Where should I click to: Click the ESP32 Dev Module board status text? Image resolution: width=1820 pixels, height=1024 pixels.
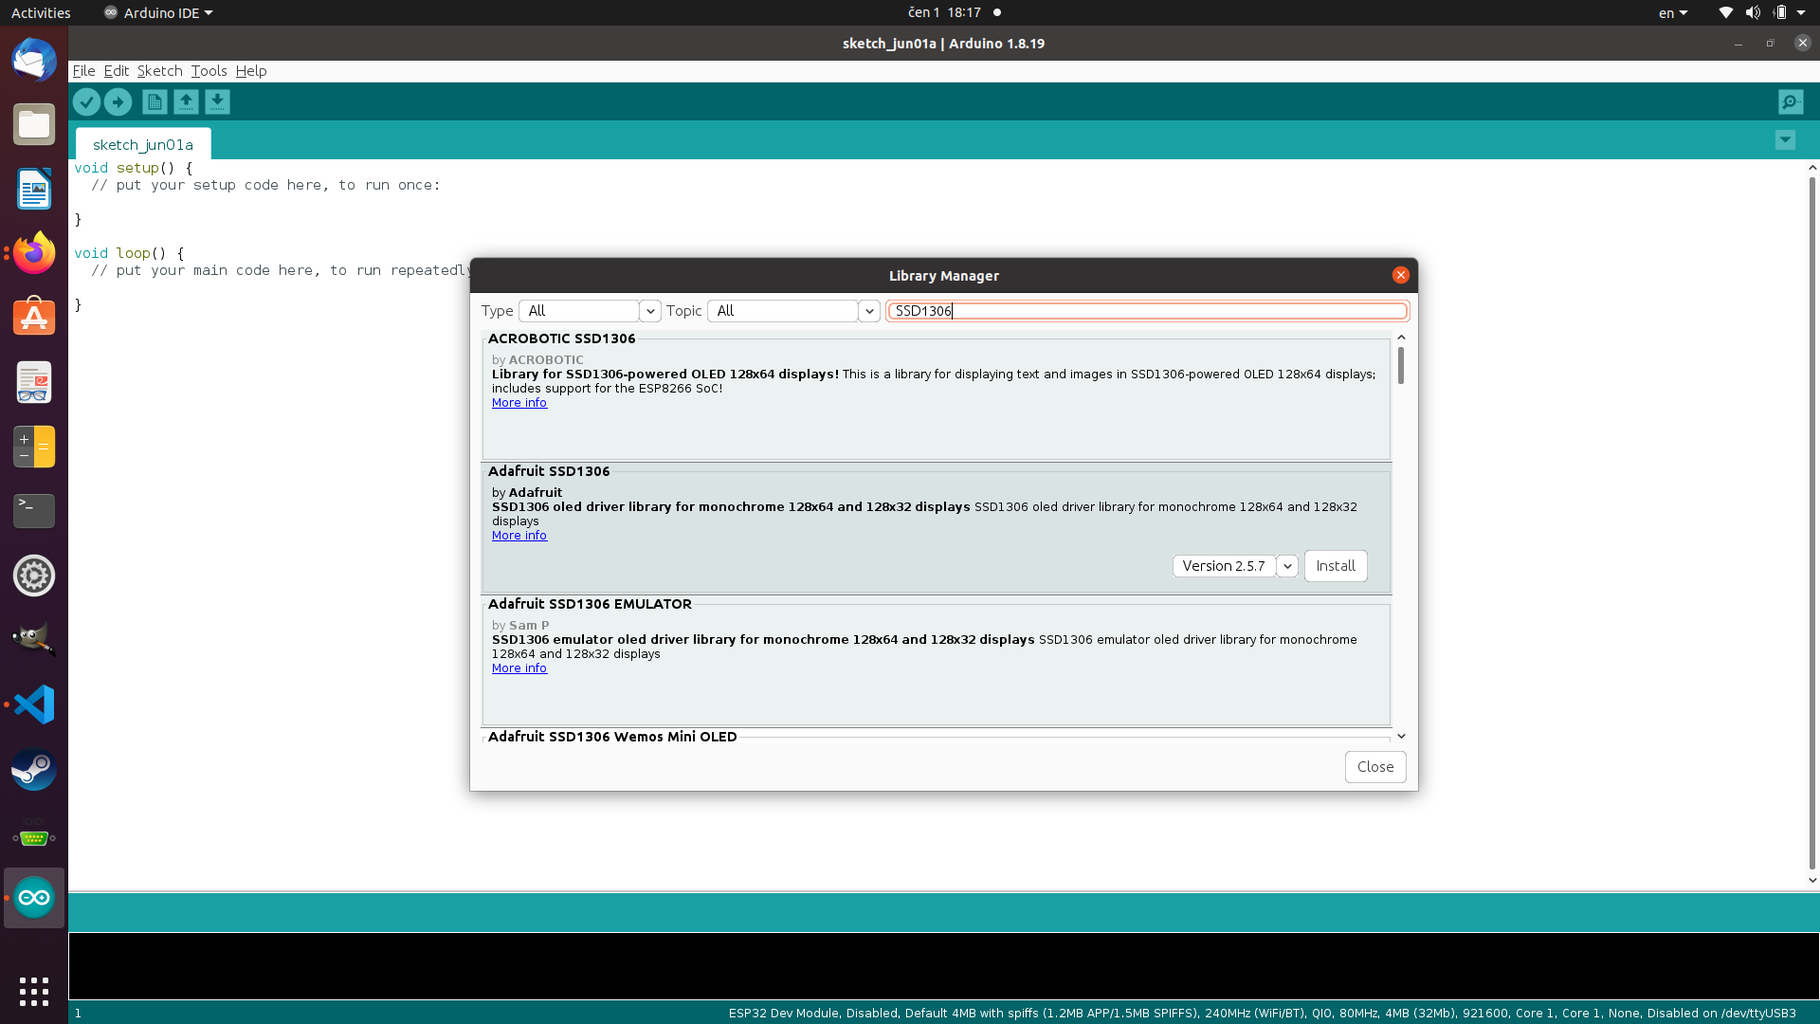(1262, 1013)
